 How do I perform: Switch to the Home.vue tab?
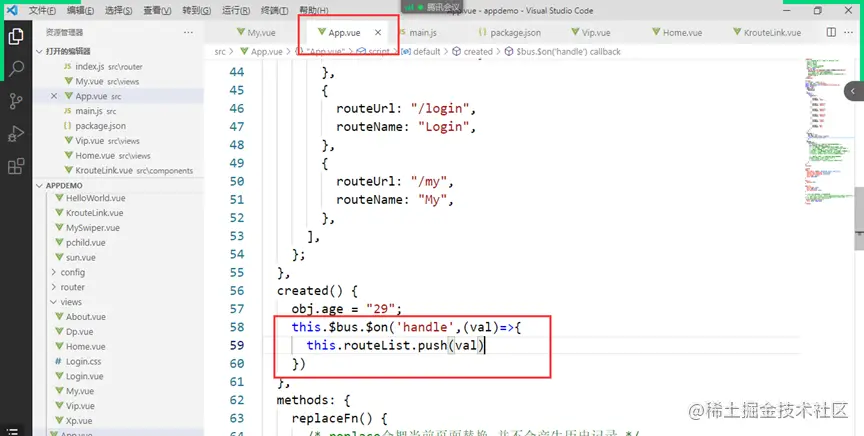(x=677, y=33)
